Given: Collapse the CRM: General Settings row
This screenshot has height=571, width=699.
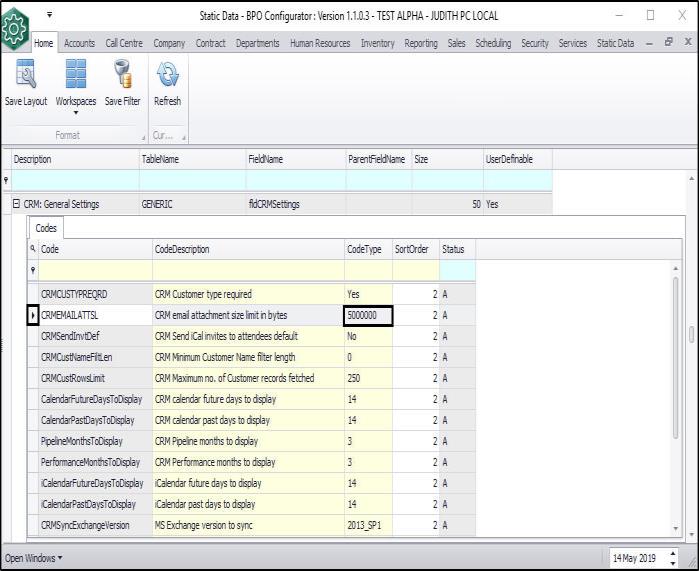Looking at the screenshot, I should click(16, 205).
